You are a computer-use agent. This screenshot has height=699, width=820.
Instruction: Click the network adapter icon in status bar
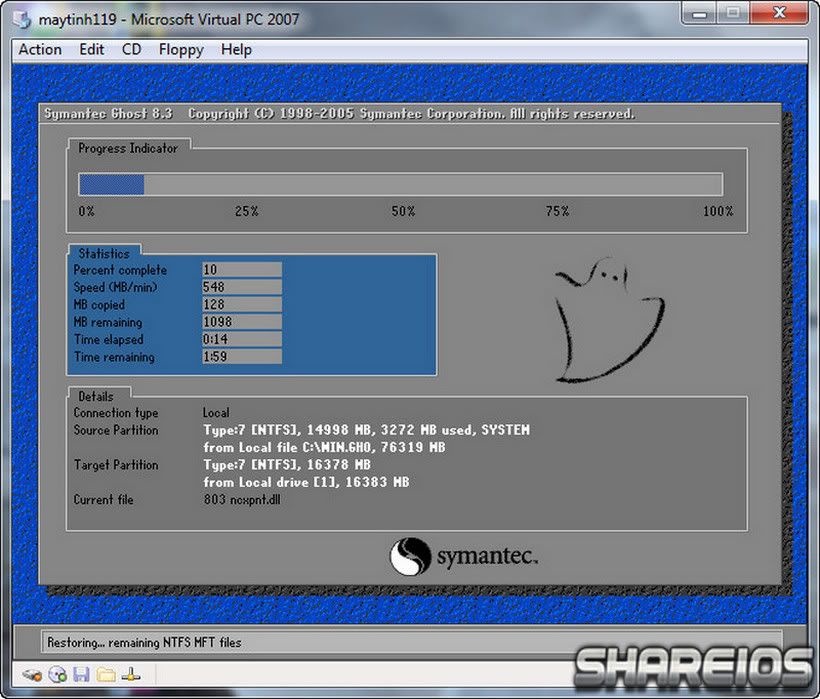tap(131, 674)
